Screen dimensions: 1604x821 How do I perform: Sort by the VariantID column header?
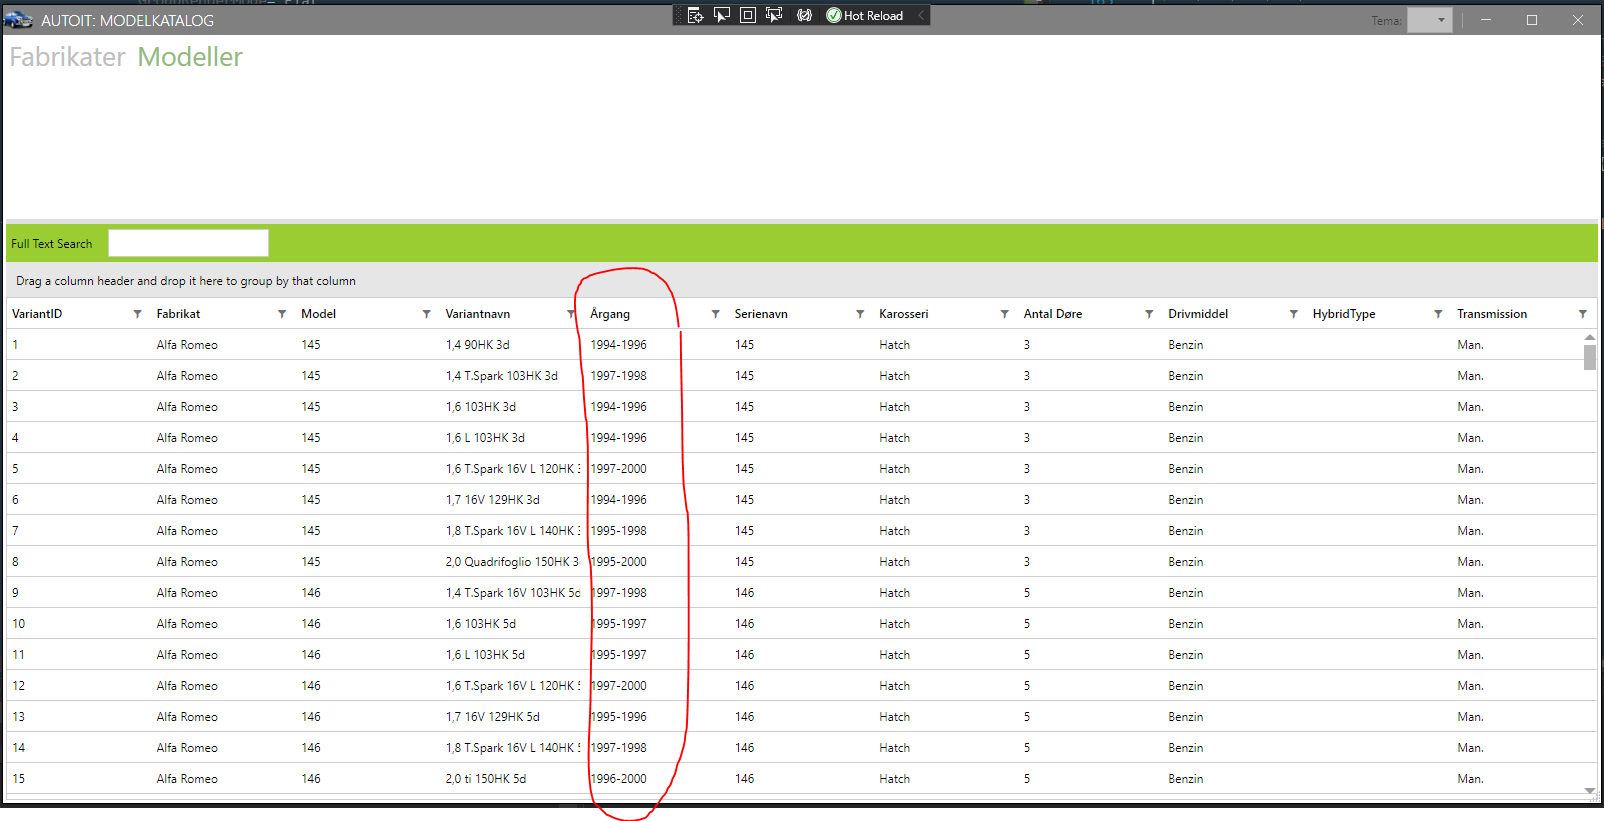point(37,314)
